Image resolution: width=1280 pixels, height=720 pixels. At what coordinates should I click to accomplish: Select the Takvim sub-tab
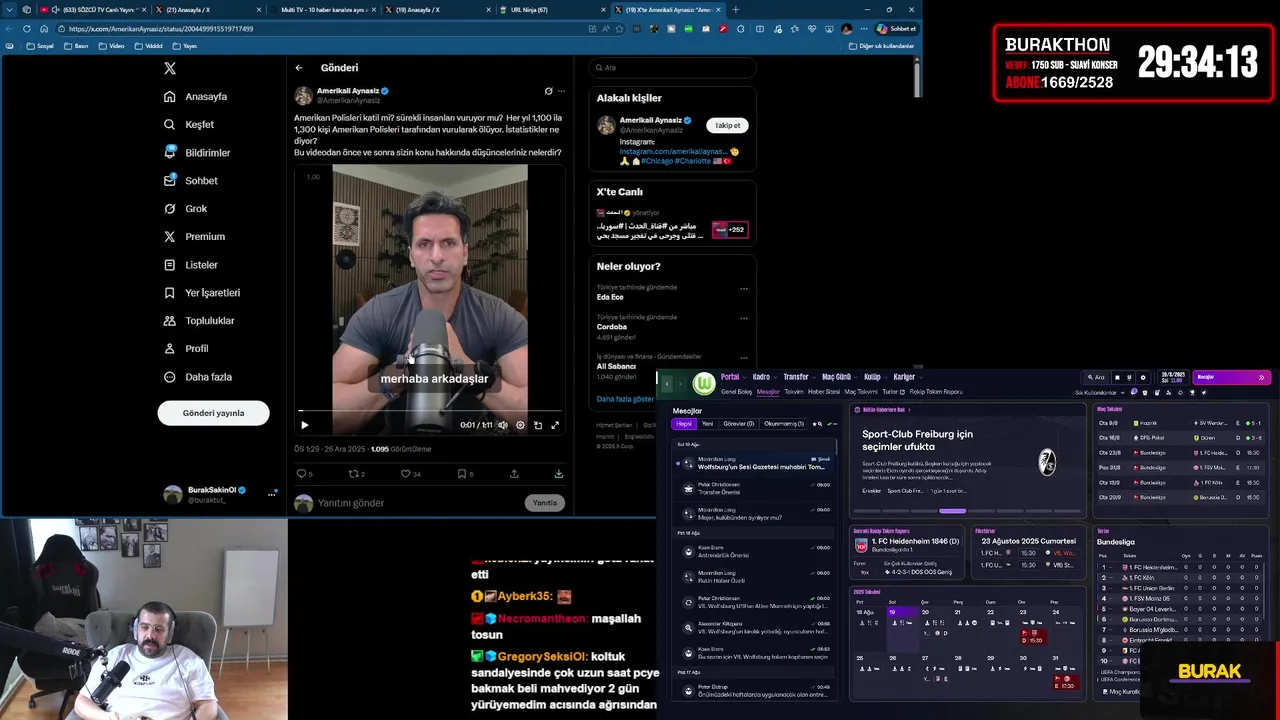(x=794, y=392)
